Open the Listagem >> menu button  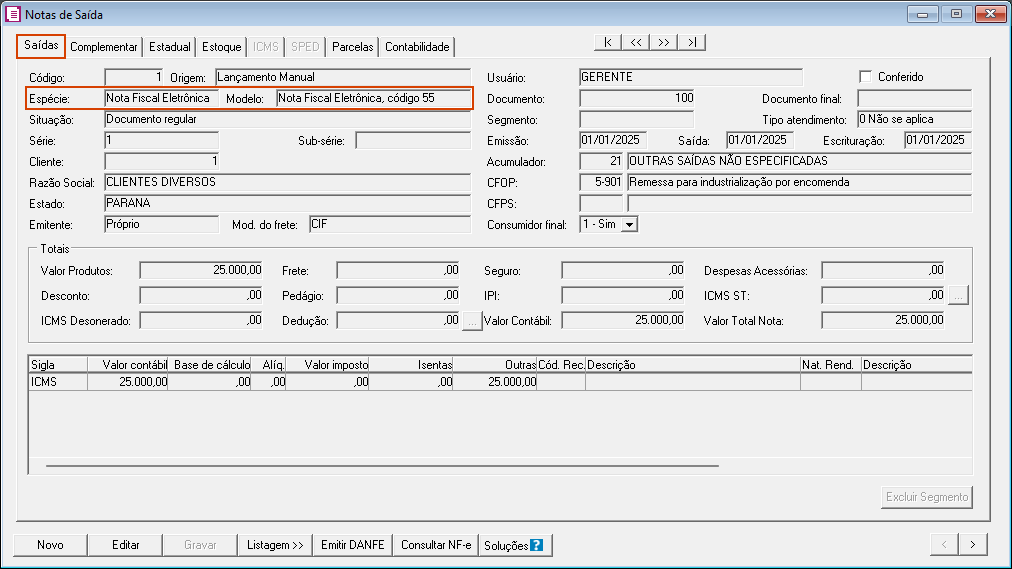(x=275, y=545)
